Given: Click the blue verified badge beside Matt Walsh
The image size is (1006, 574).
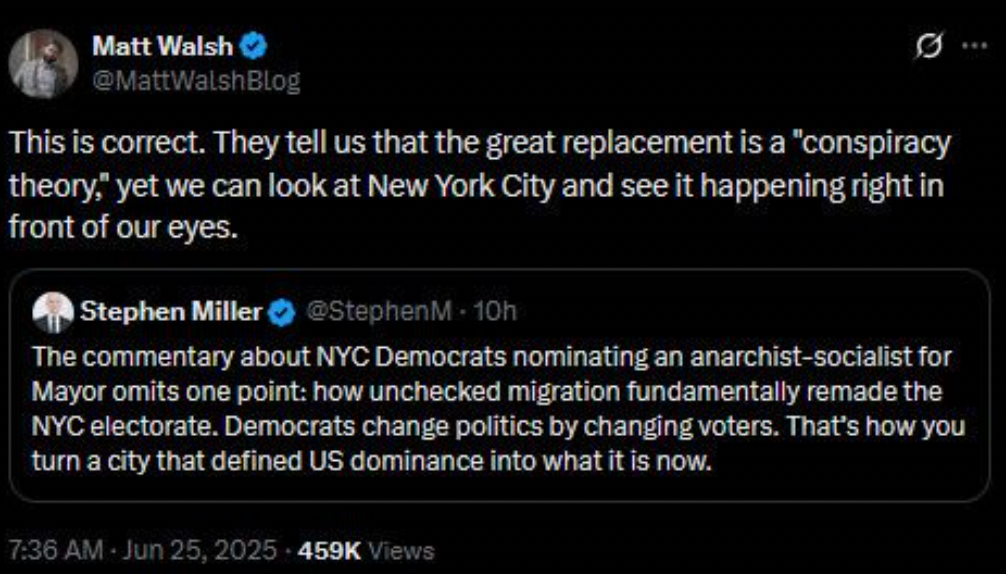Looking at the screenshot, I should [x=255, y=46].
